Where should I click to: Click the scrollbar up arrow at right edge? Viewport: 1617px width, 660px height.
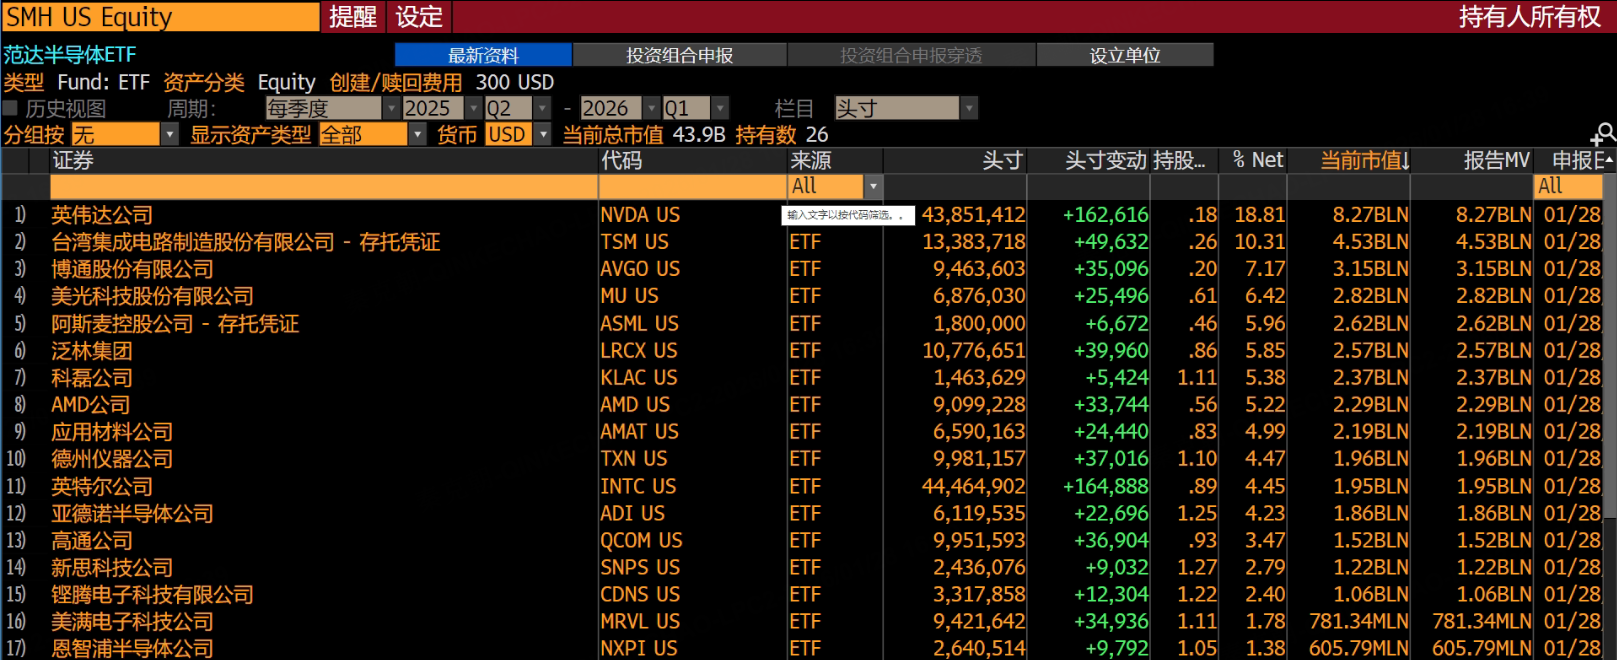(x=1609, y=160)
